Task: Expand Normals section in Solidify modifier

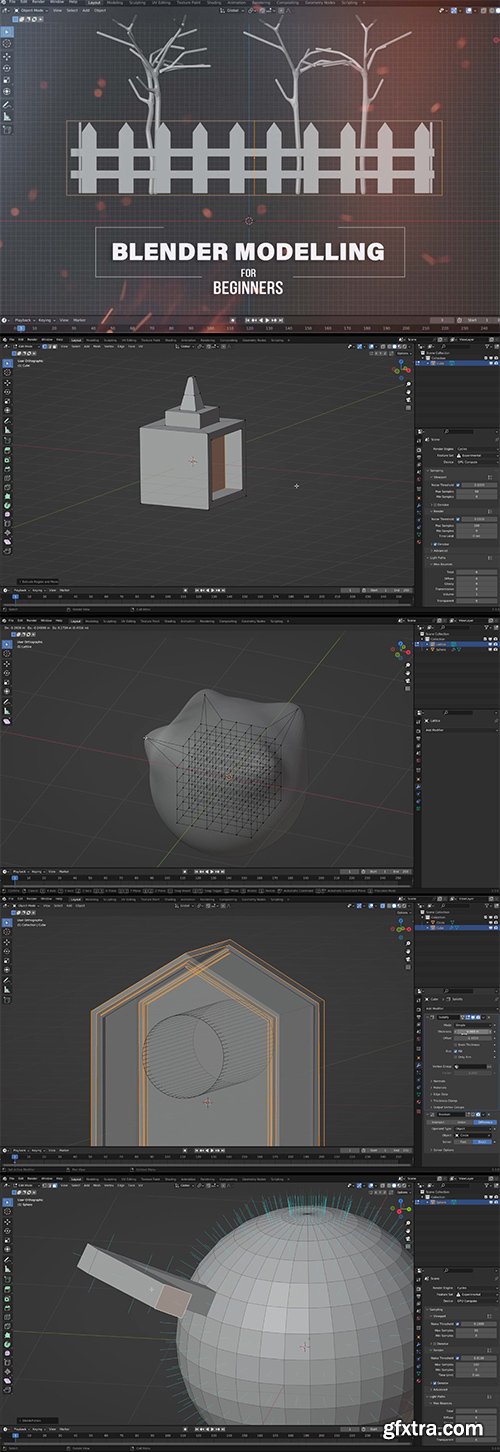Action: pyautogui.click(x=439, y=1081)
